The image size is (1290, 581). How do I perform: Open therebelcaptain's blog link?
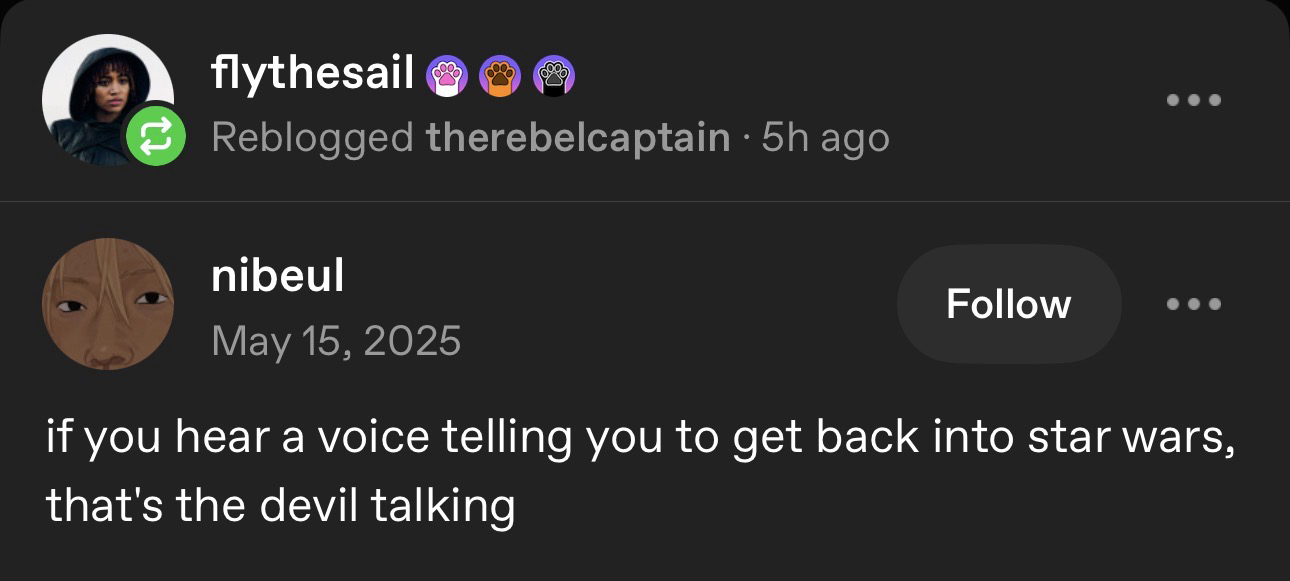pos(578,137)
